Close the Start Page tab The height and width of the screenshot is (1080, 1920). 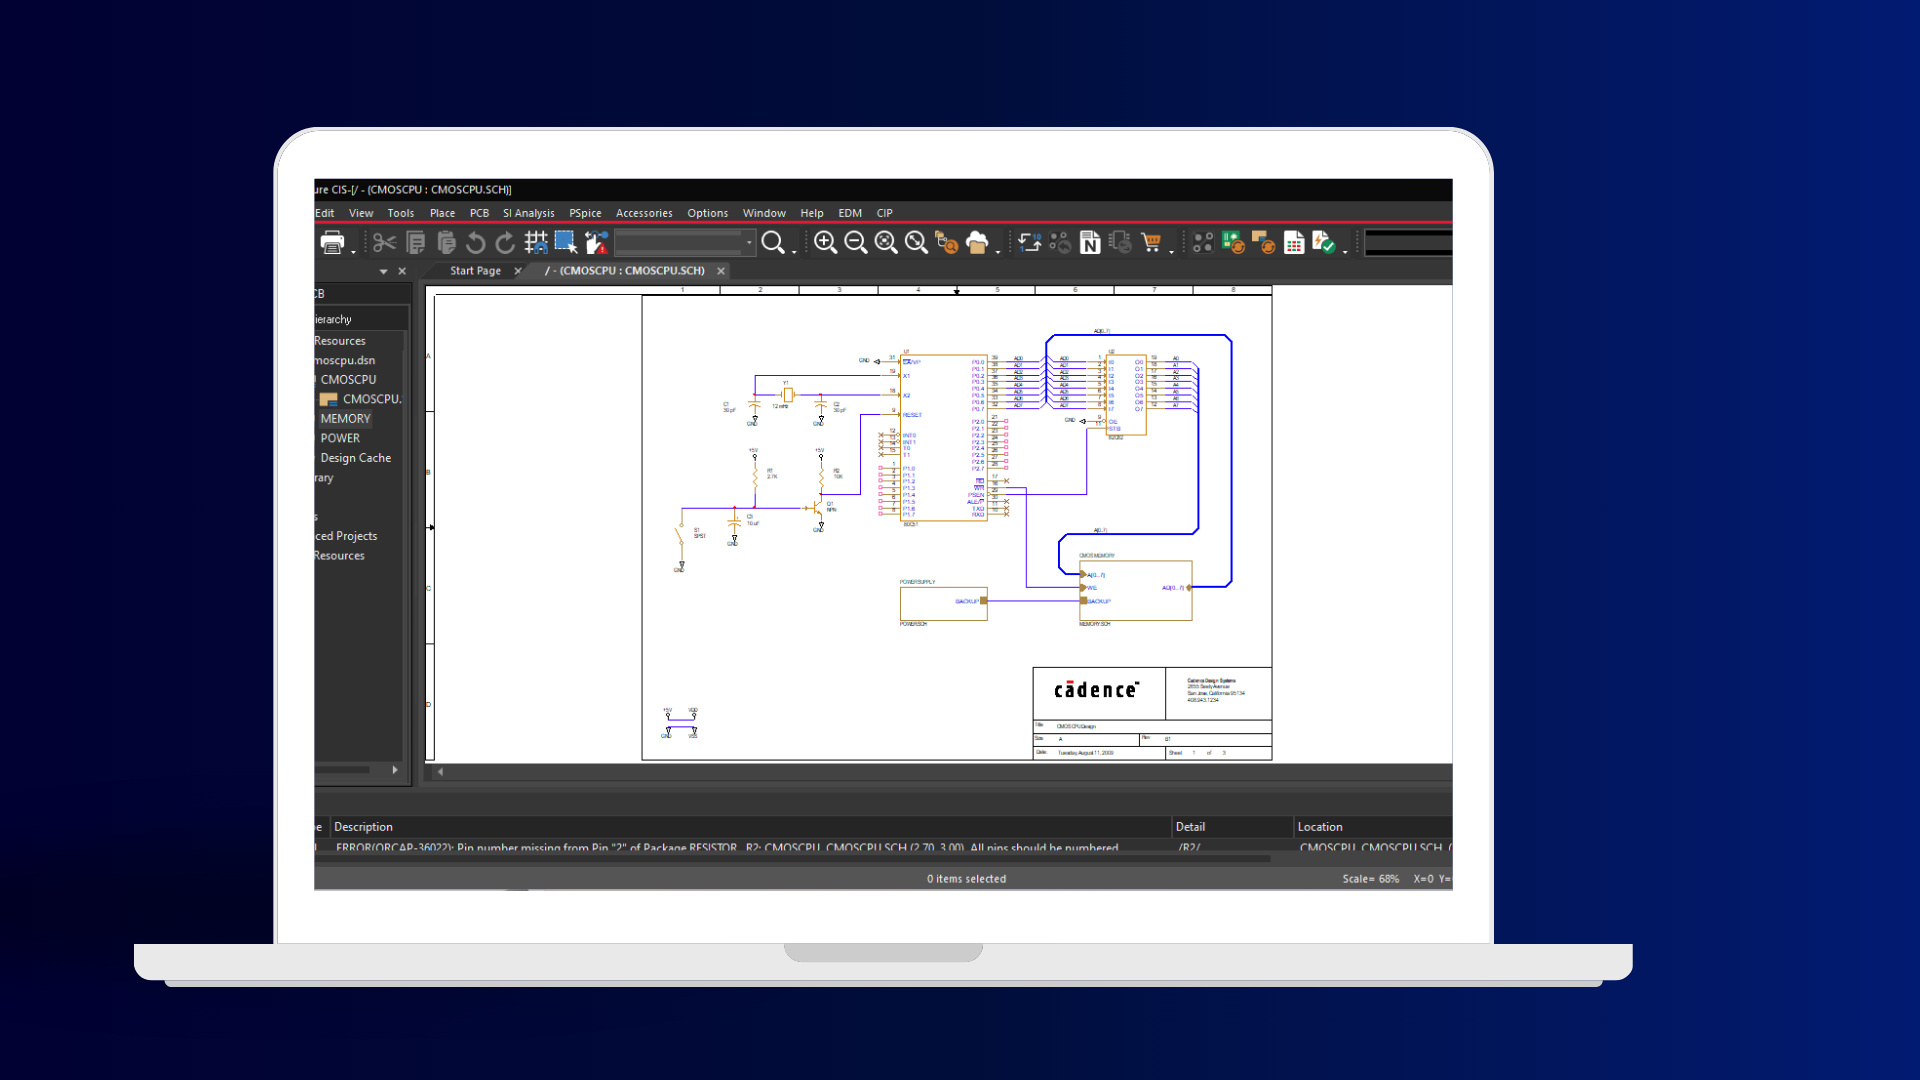pos(518,271)
